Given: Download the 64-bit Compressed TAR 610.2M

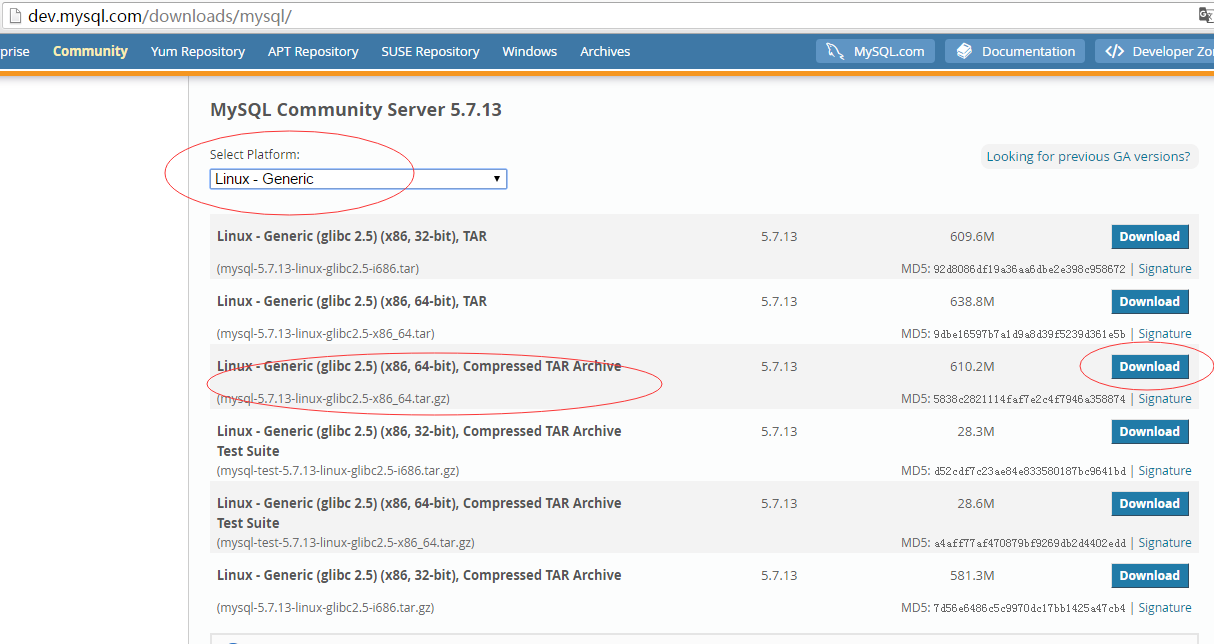Looking at the screenshot, I should coord(1150,367).
